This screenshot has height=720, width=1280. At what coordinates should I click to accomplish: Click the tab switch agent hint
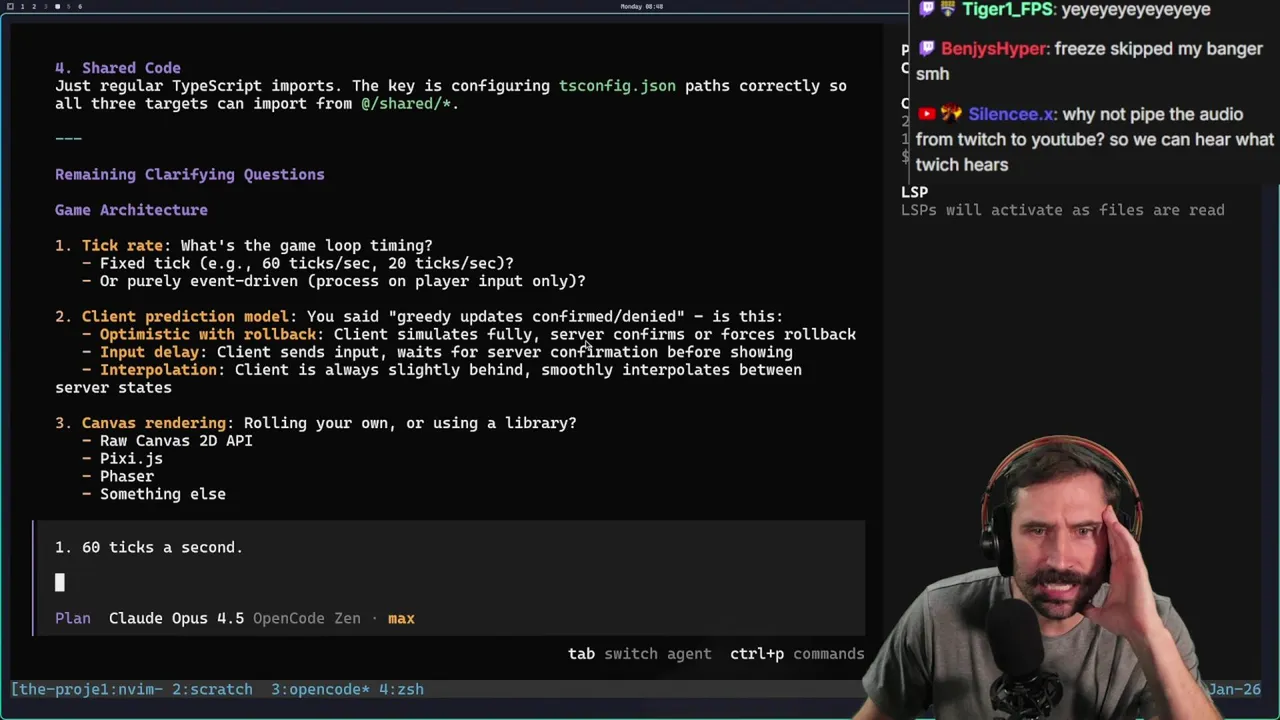coord(640,654)
